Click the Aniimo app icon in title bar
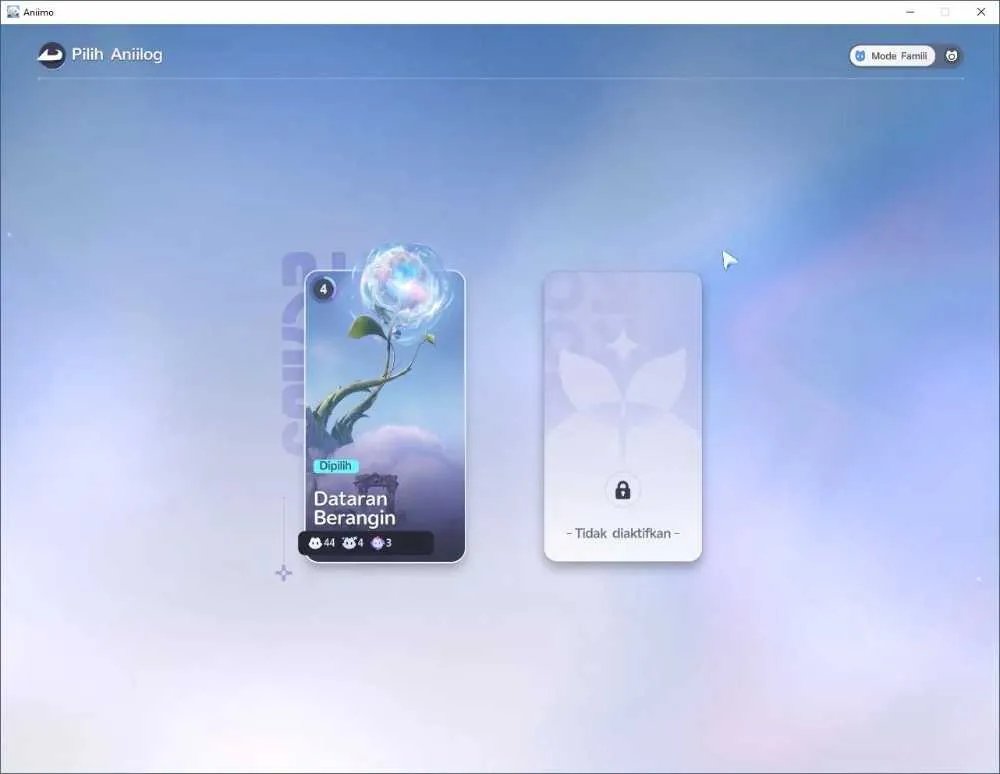1000x774 pixels. (13, 11)
